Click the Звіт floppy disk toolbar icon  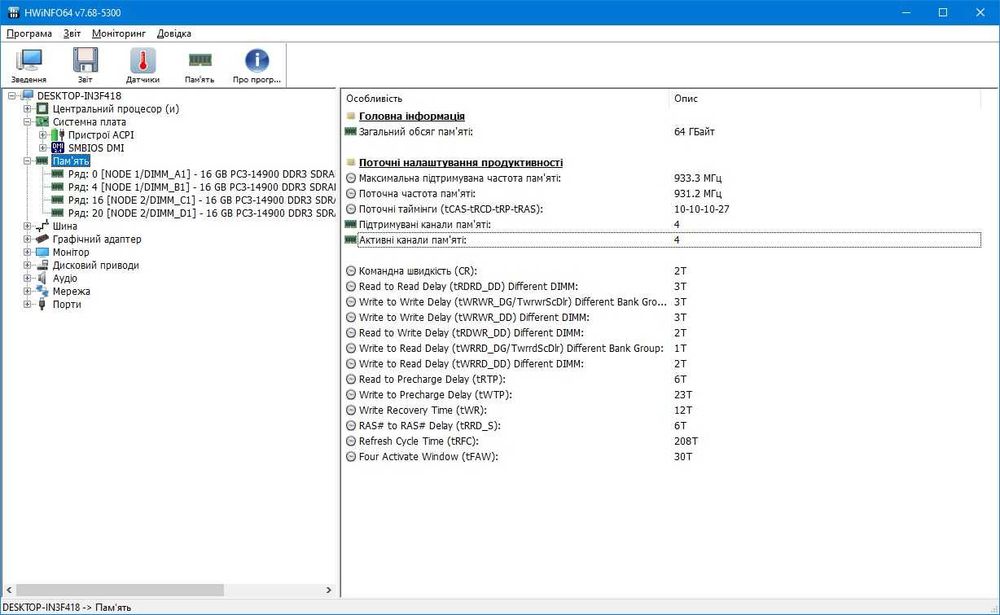[x=85, y=61]
